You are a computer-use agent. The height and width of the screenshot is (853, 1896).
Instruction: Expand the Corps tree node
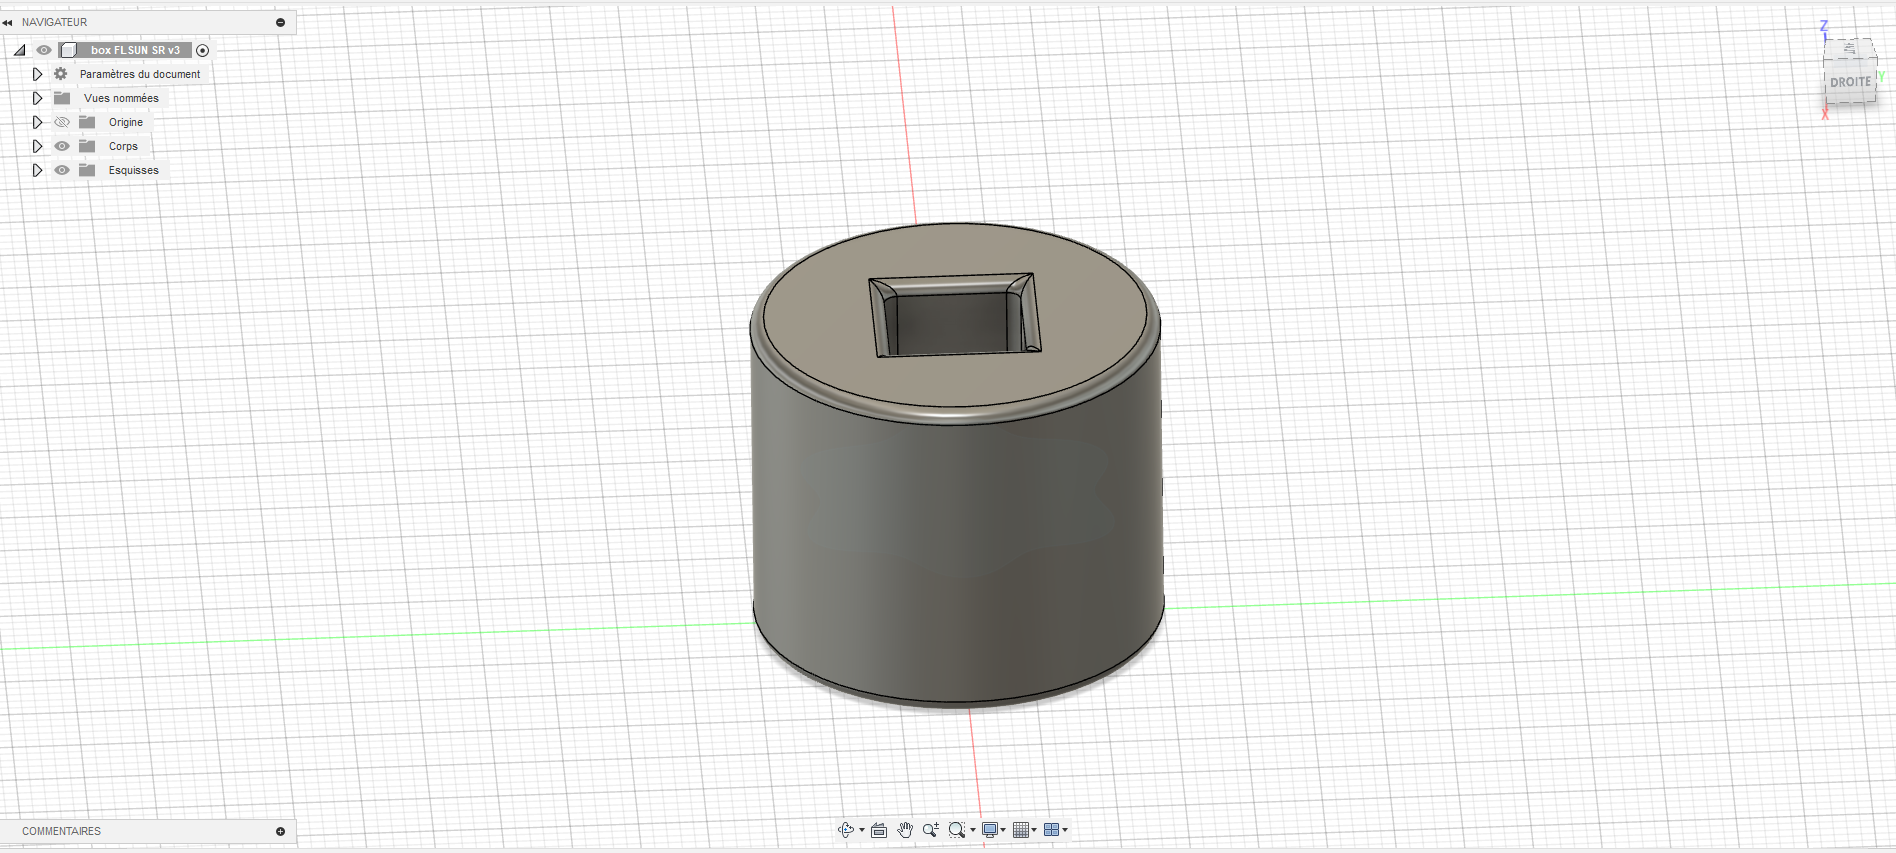tap(37, 146)
